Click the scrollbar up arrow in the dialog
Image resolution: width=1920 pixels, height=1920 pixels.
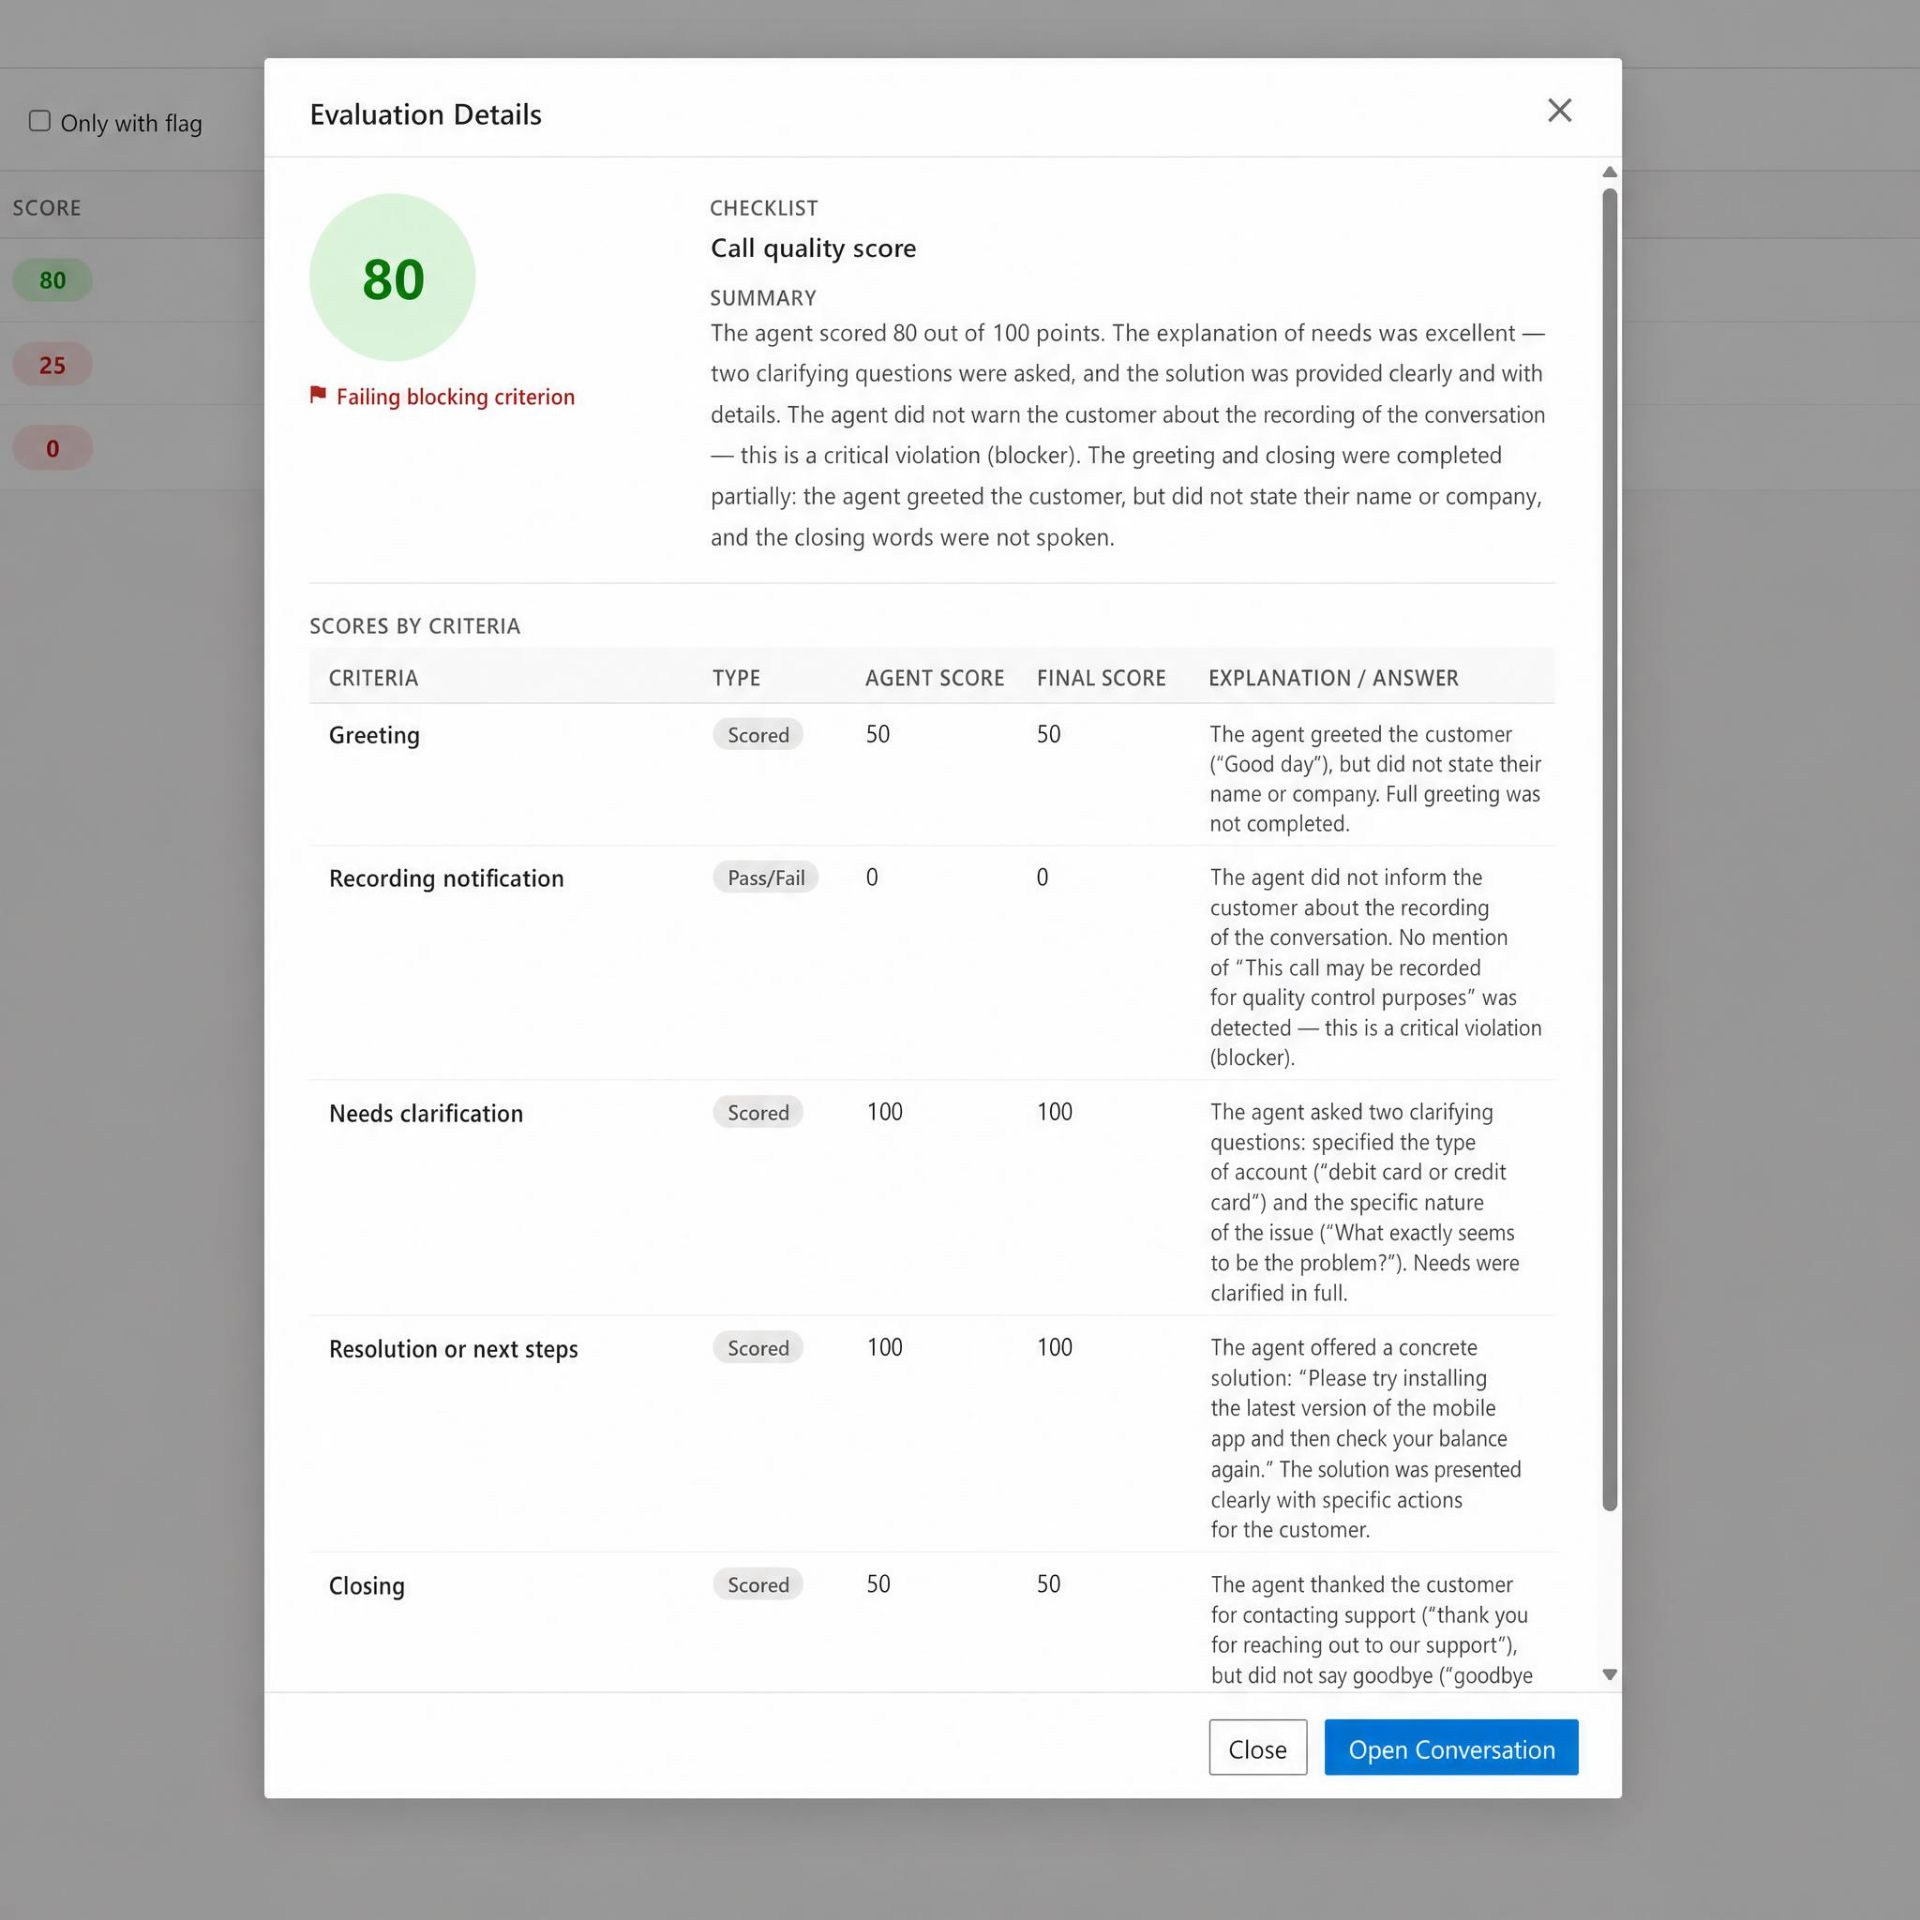coord(1609,172)
